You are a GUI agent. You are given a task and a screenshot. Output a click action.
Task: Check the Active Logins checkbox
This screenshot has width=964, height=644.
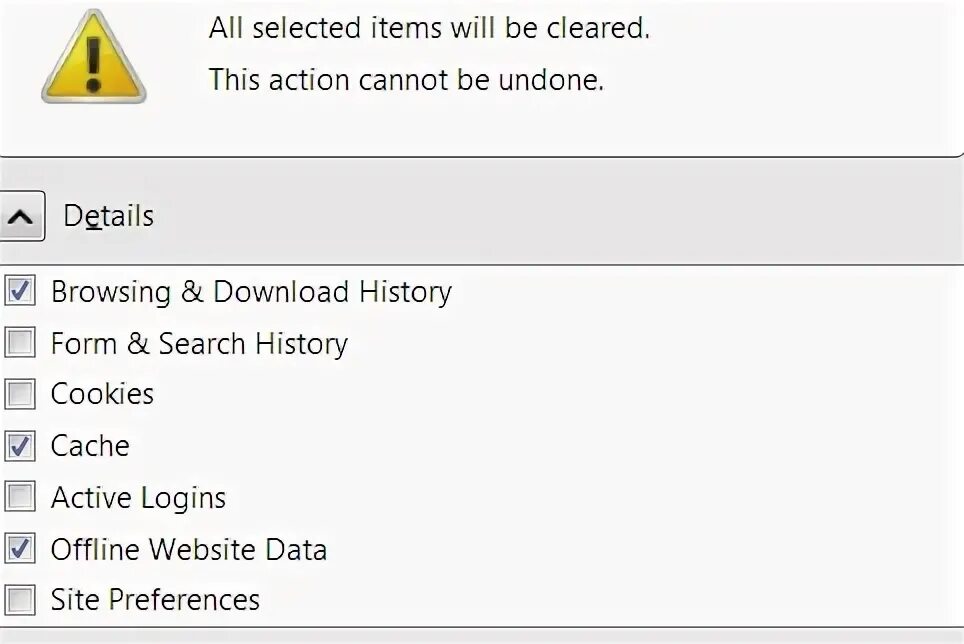tap(20, 497)
